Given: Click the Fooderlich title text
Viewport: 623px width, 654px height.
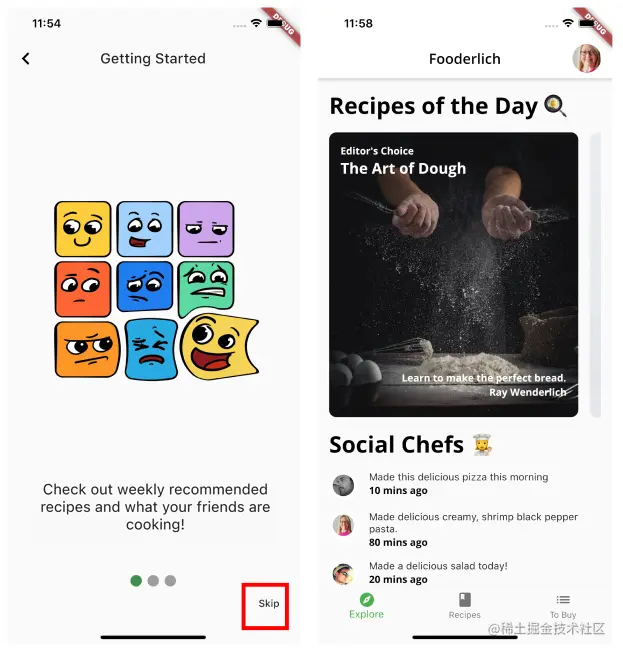Looking at the screenshot, I should click(x=465, y=59).
